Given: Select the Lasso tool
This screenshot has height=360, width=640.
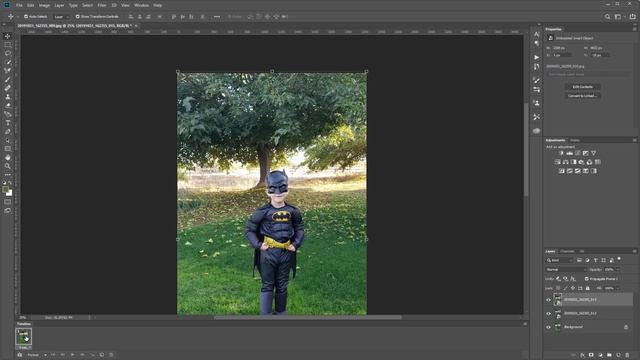Looking at the screenshot, I should tap(7, 53).
